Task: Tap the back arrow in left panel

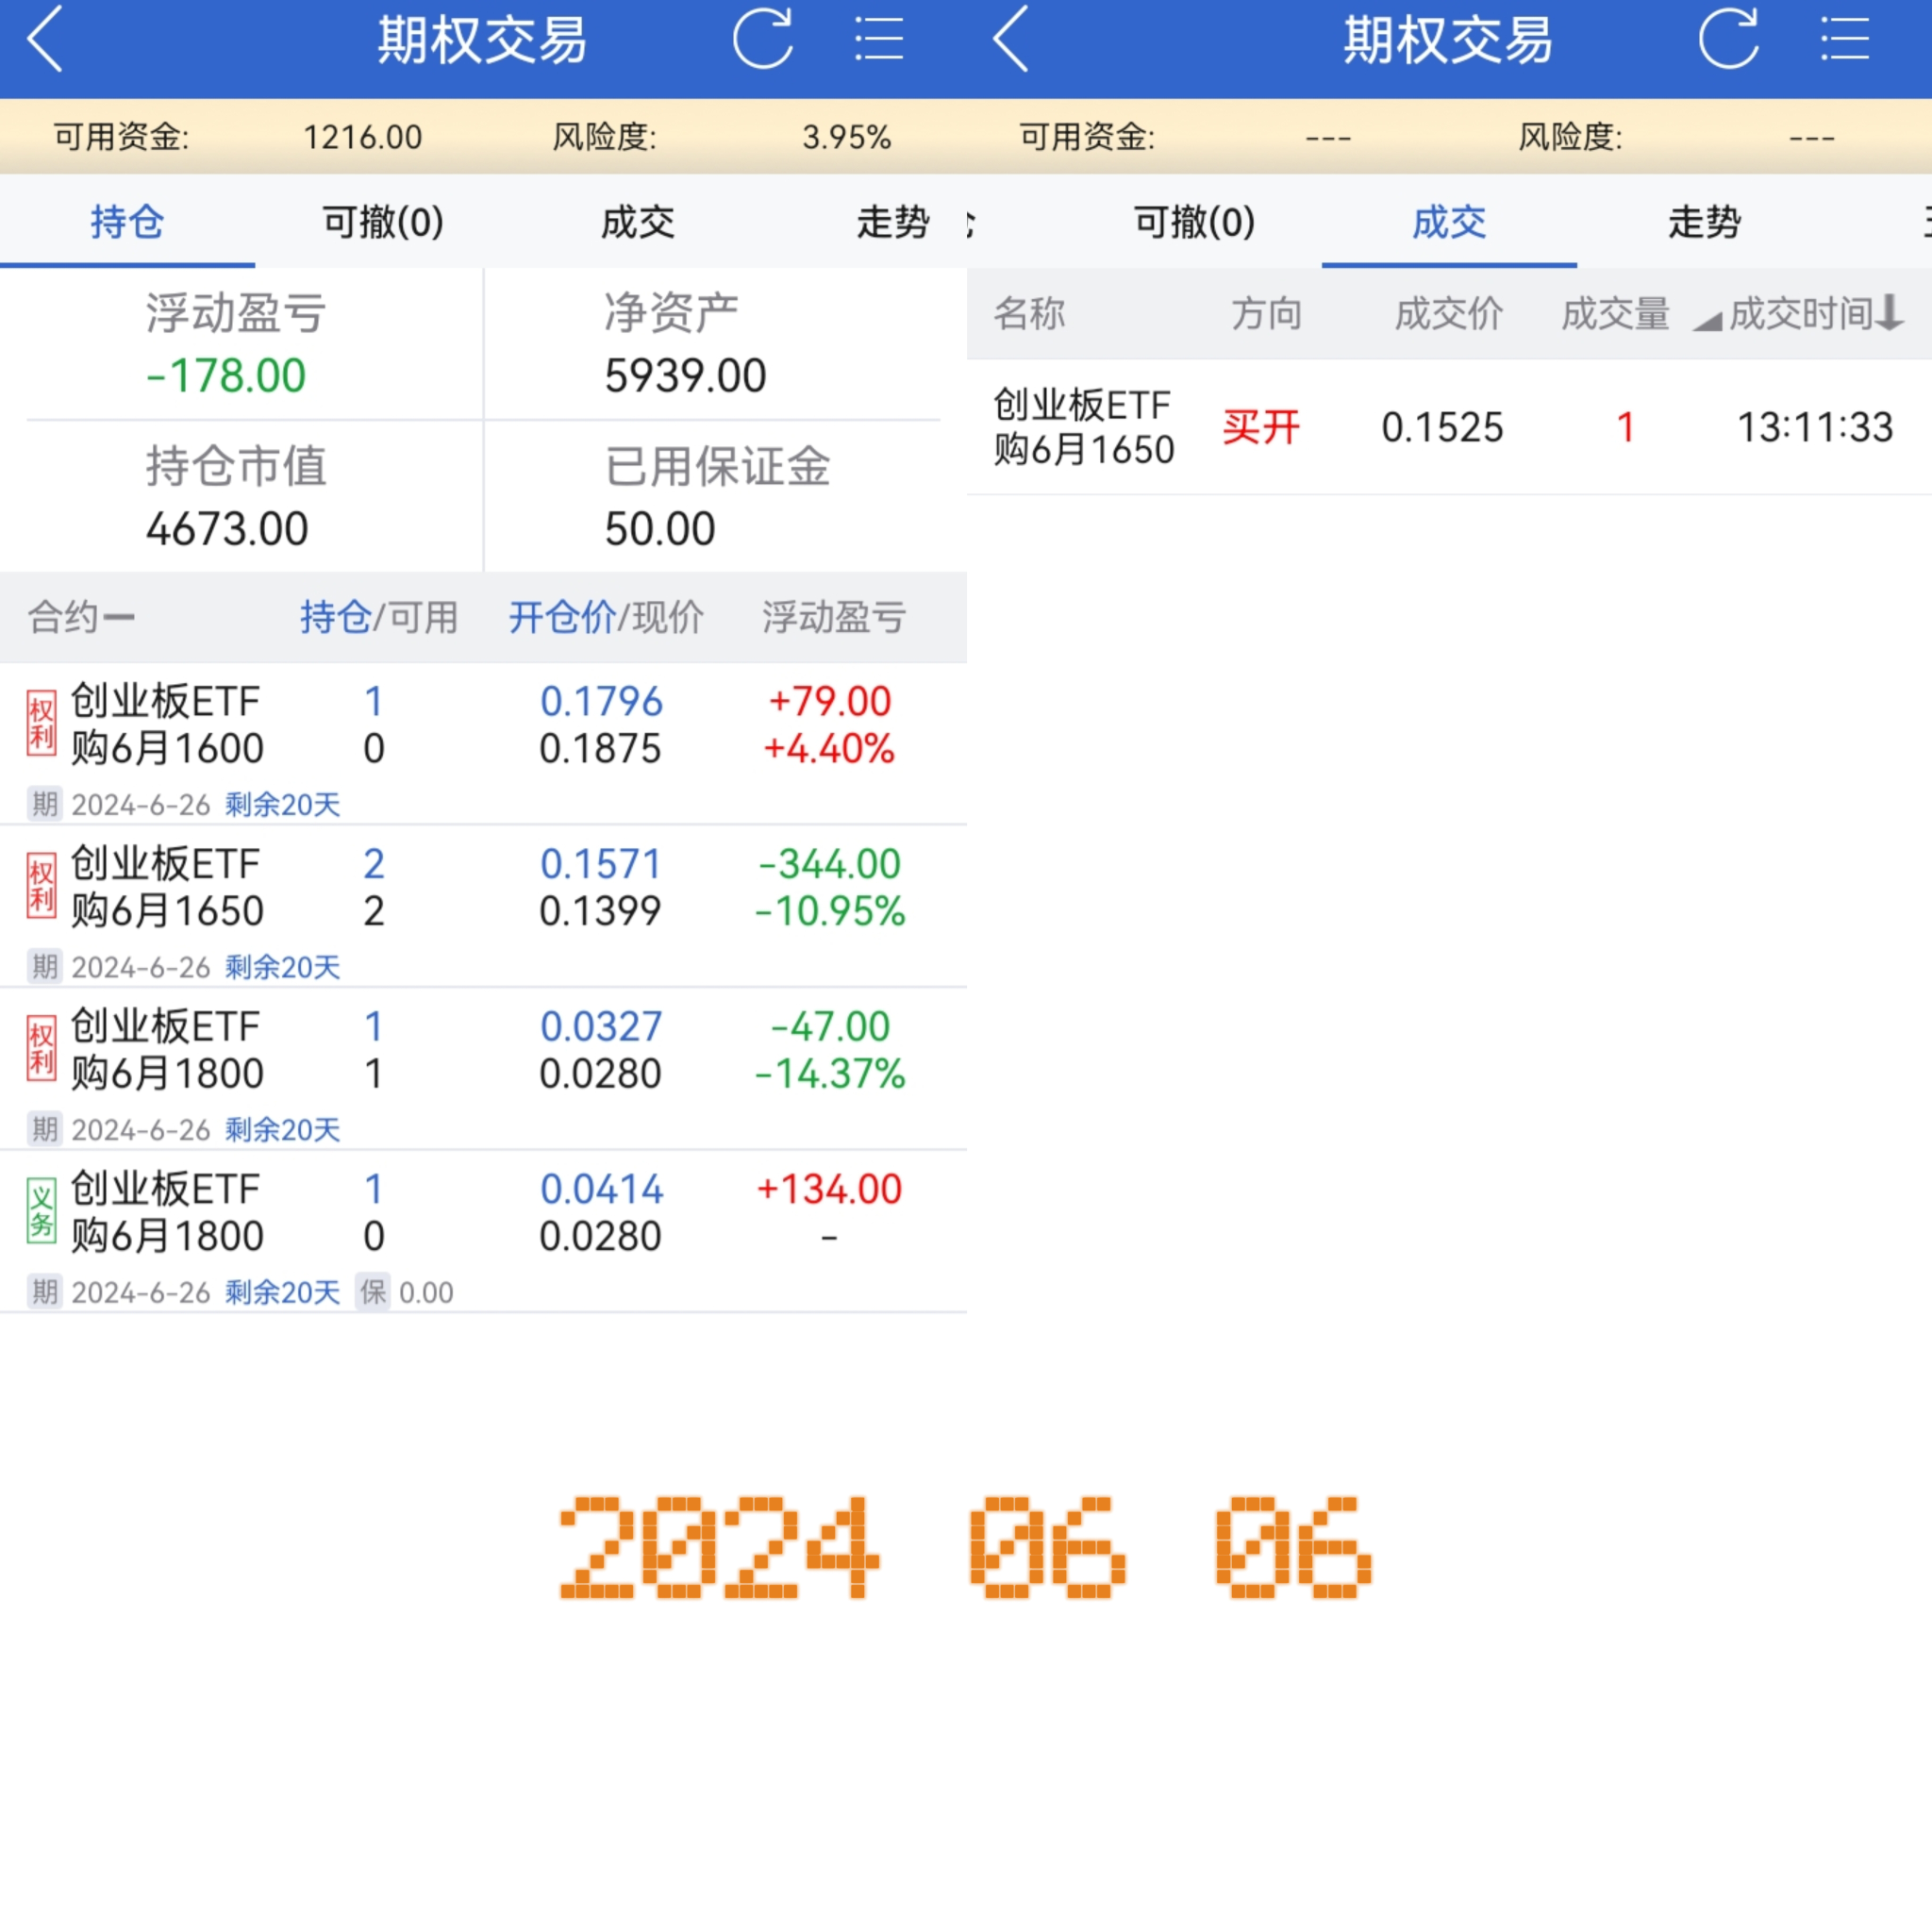Action: [x=46, y=40]
